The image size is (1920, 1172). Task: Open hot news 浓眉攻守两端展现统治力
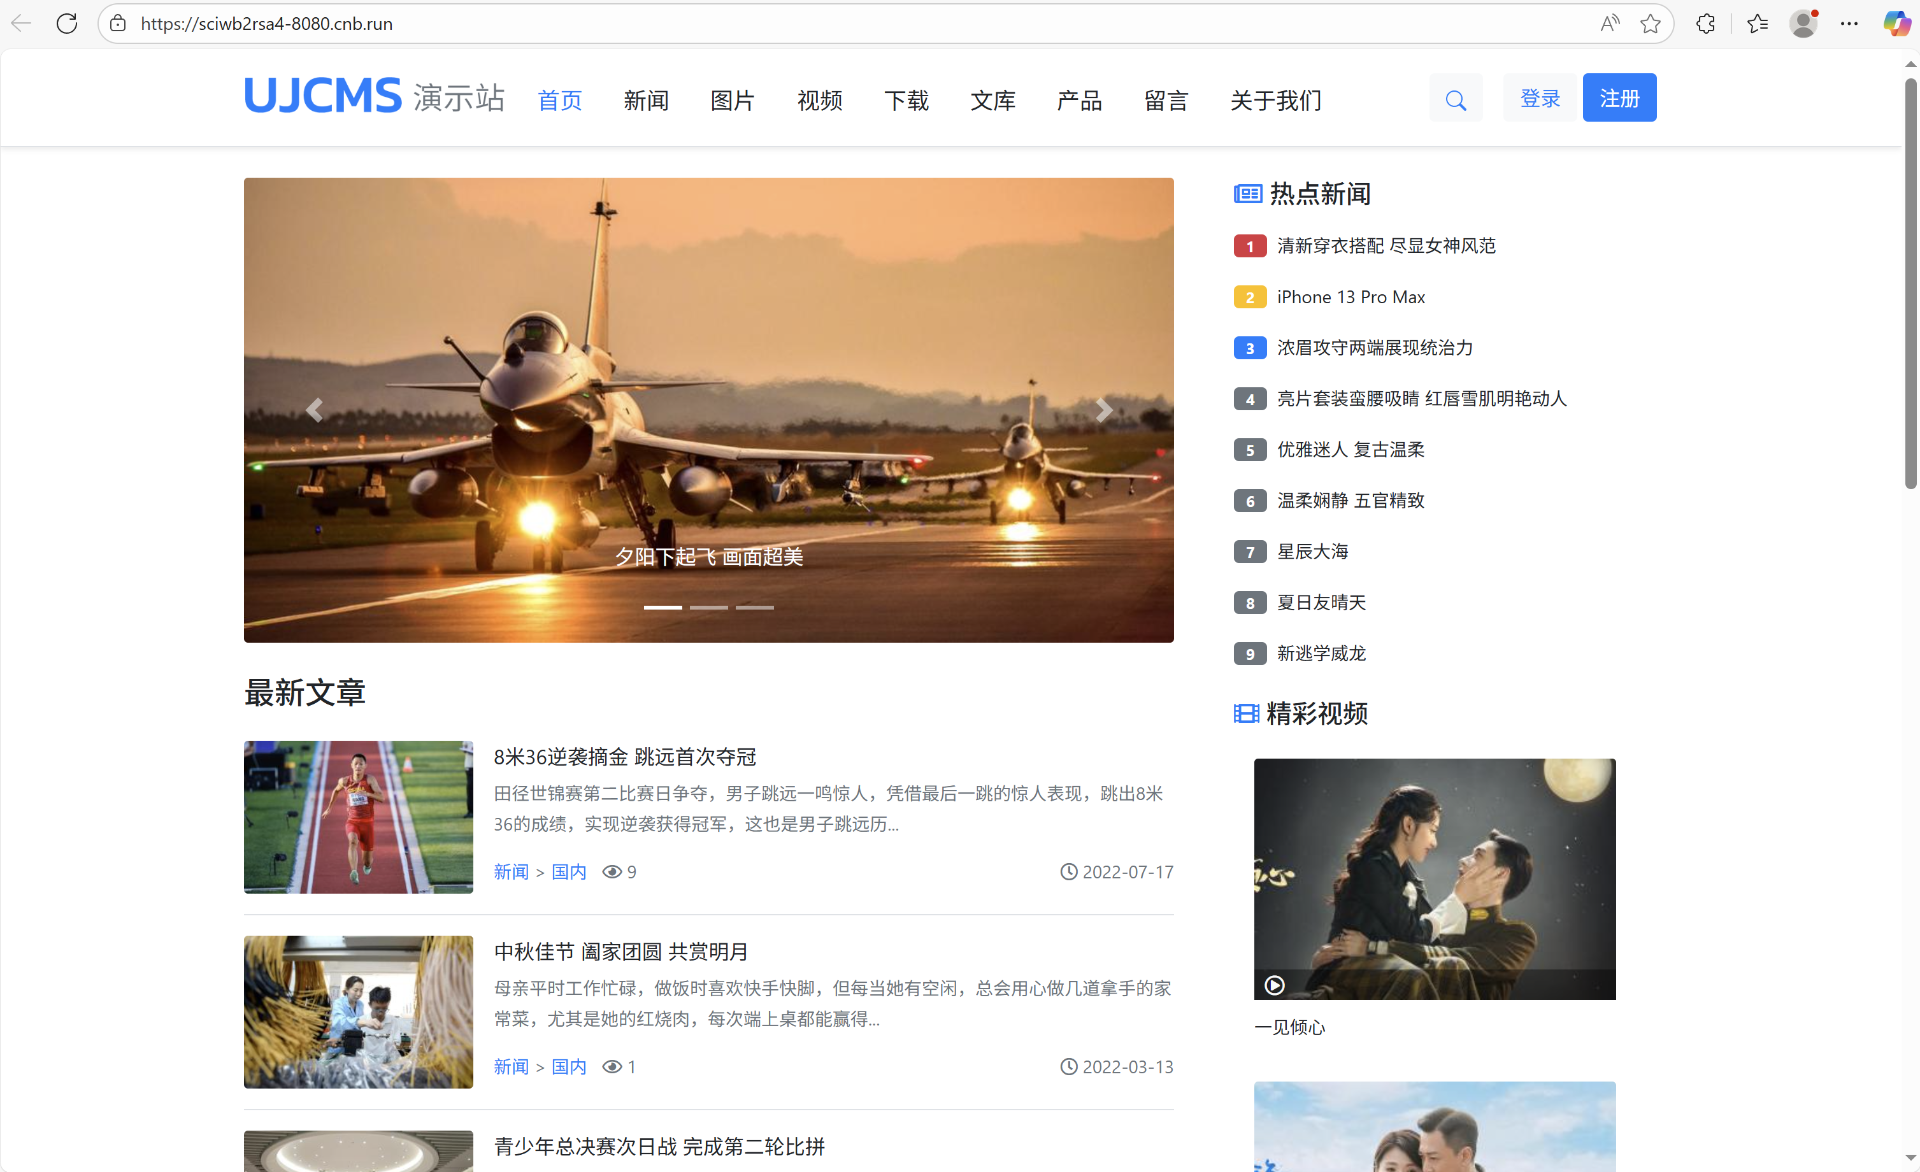pyautogui.click(x=1375, y=348)
